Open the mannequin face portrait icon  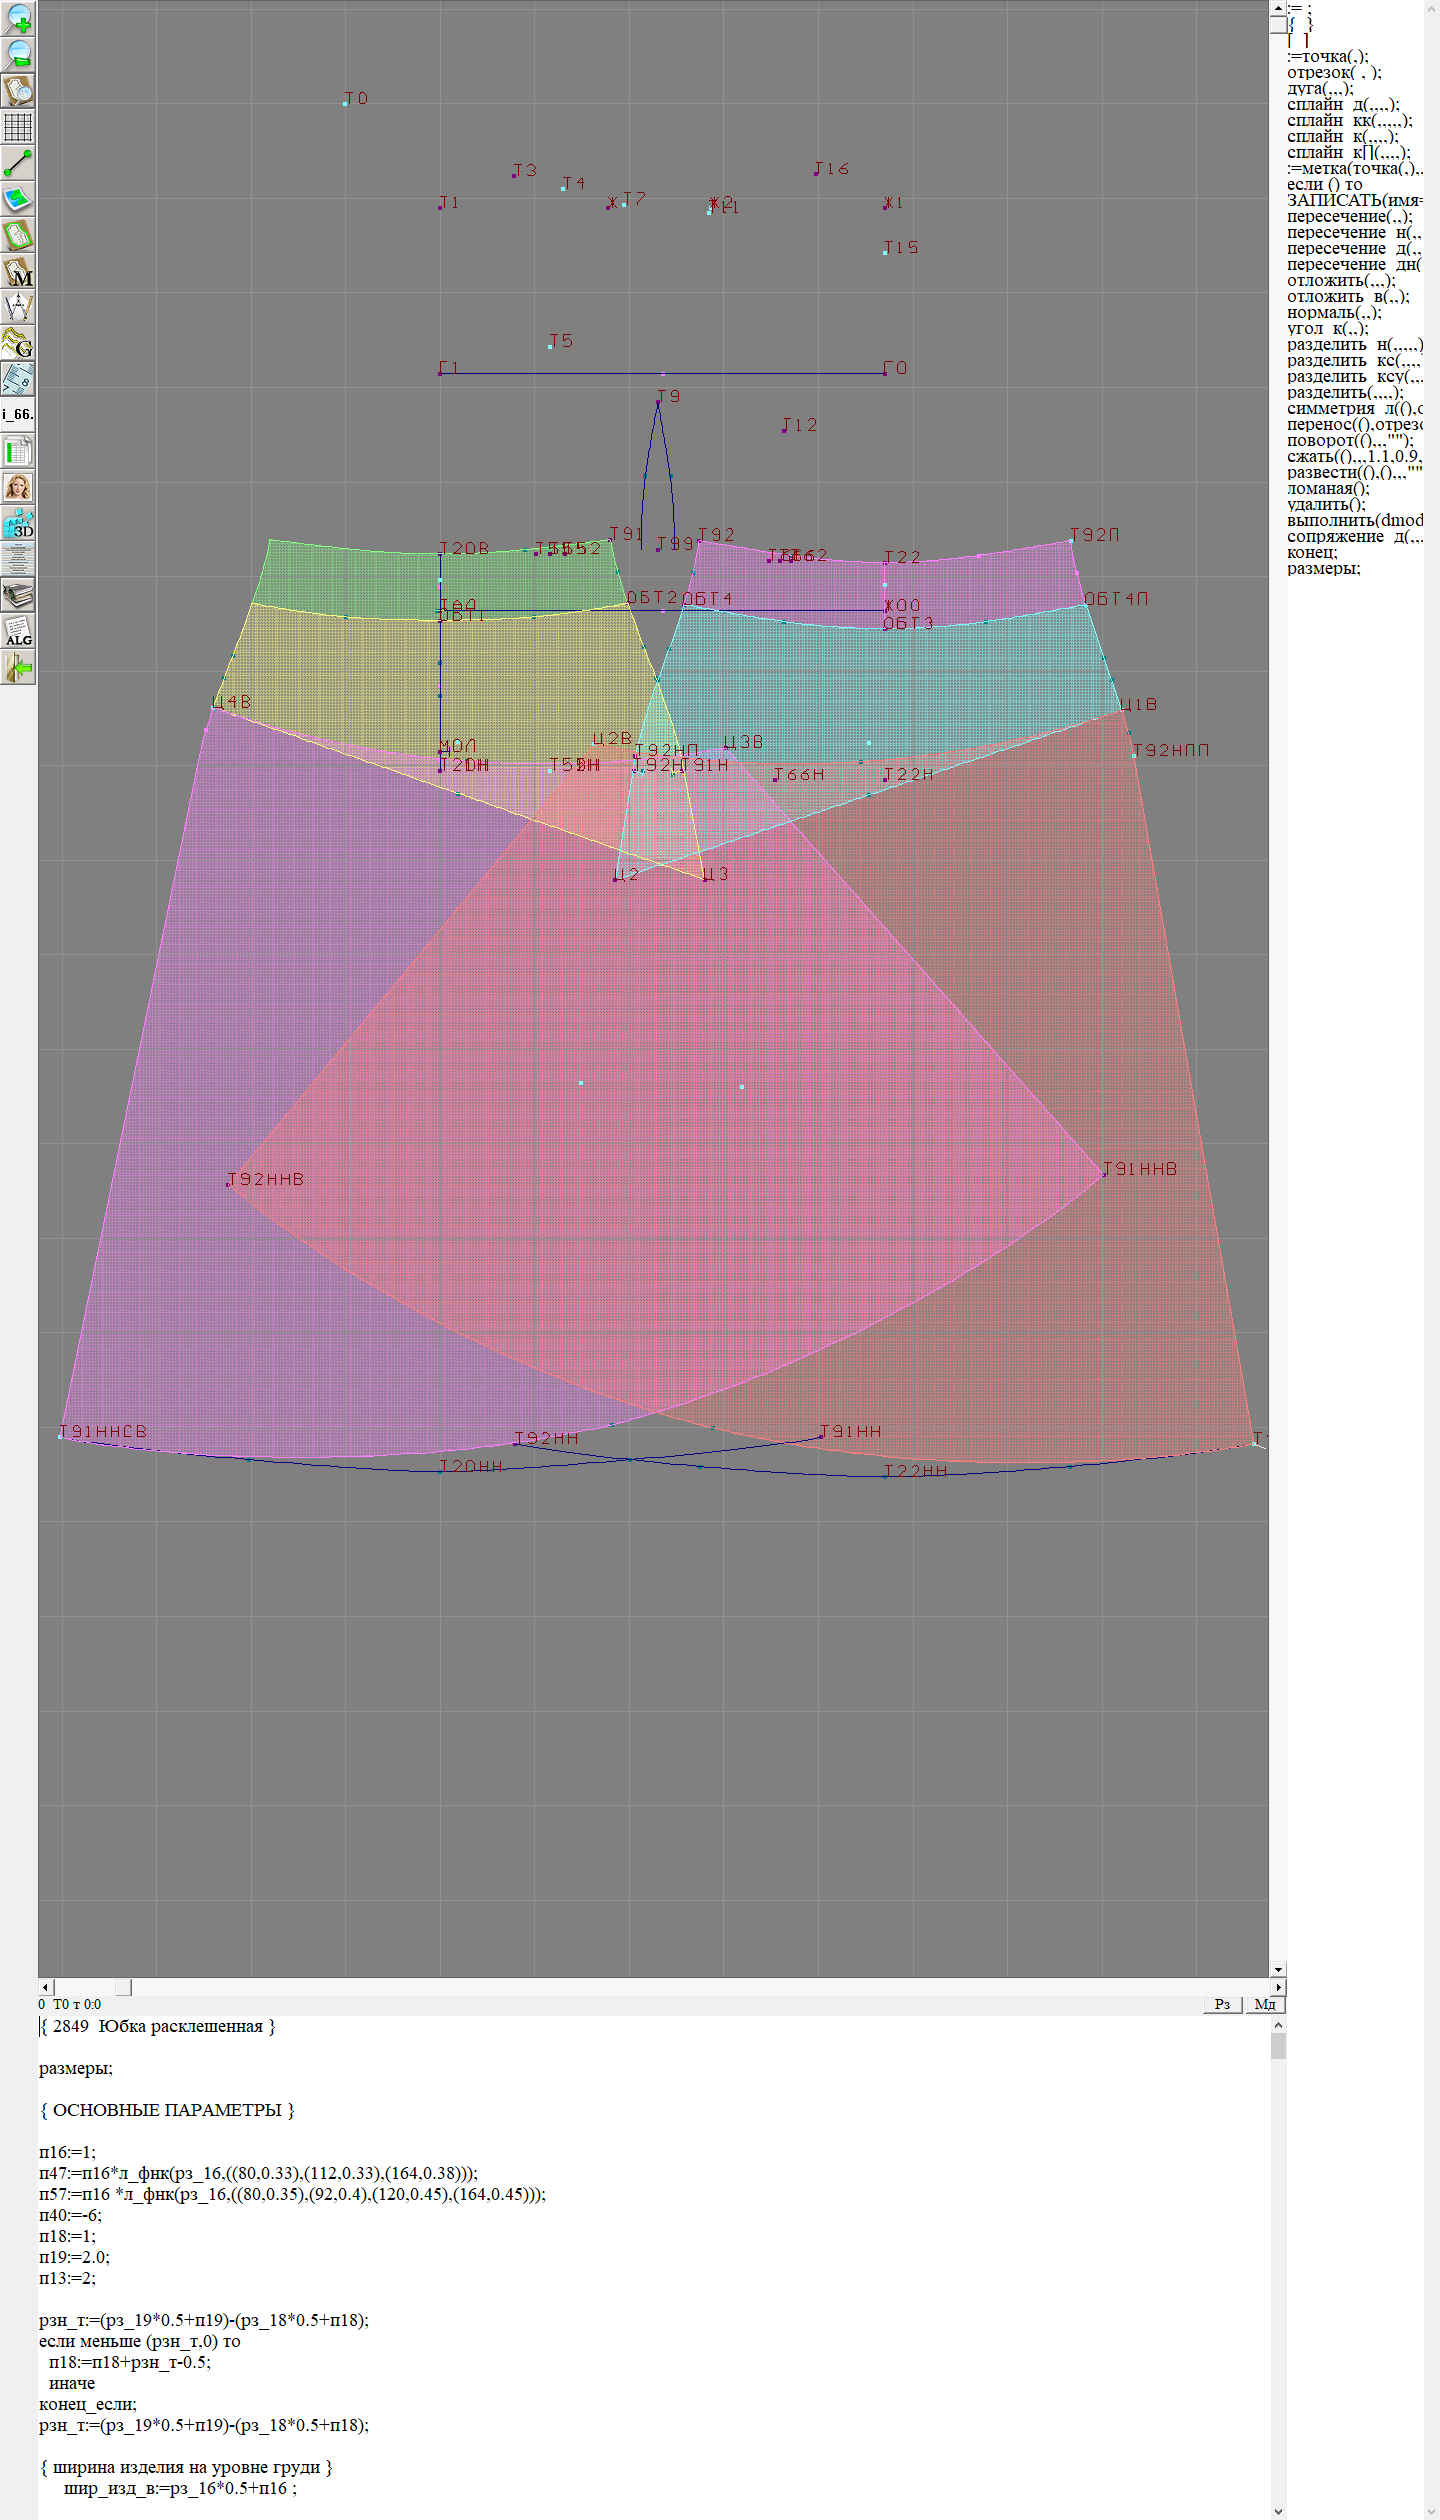(18, 487)
